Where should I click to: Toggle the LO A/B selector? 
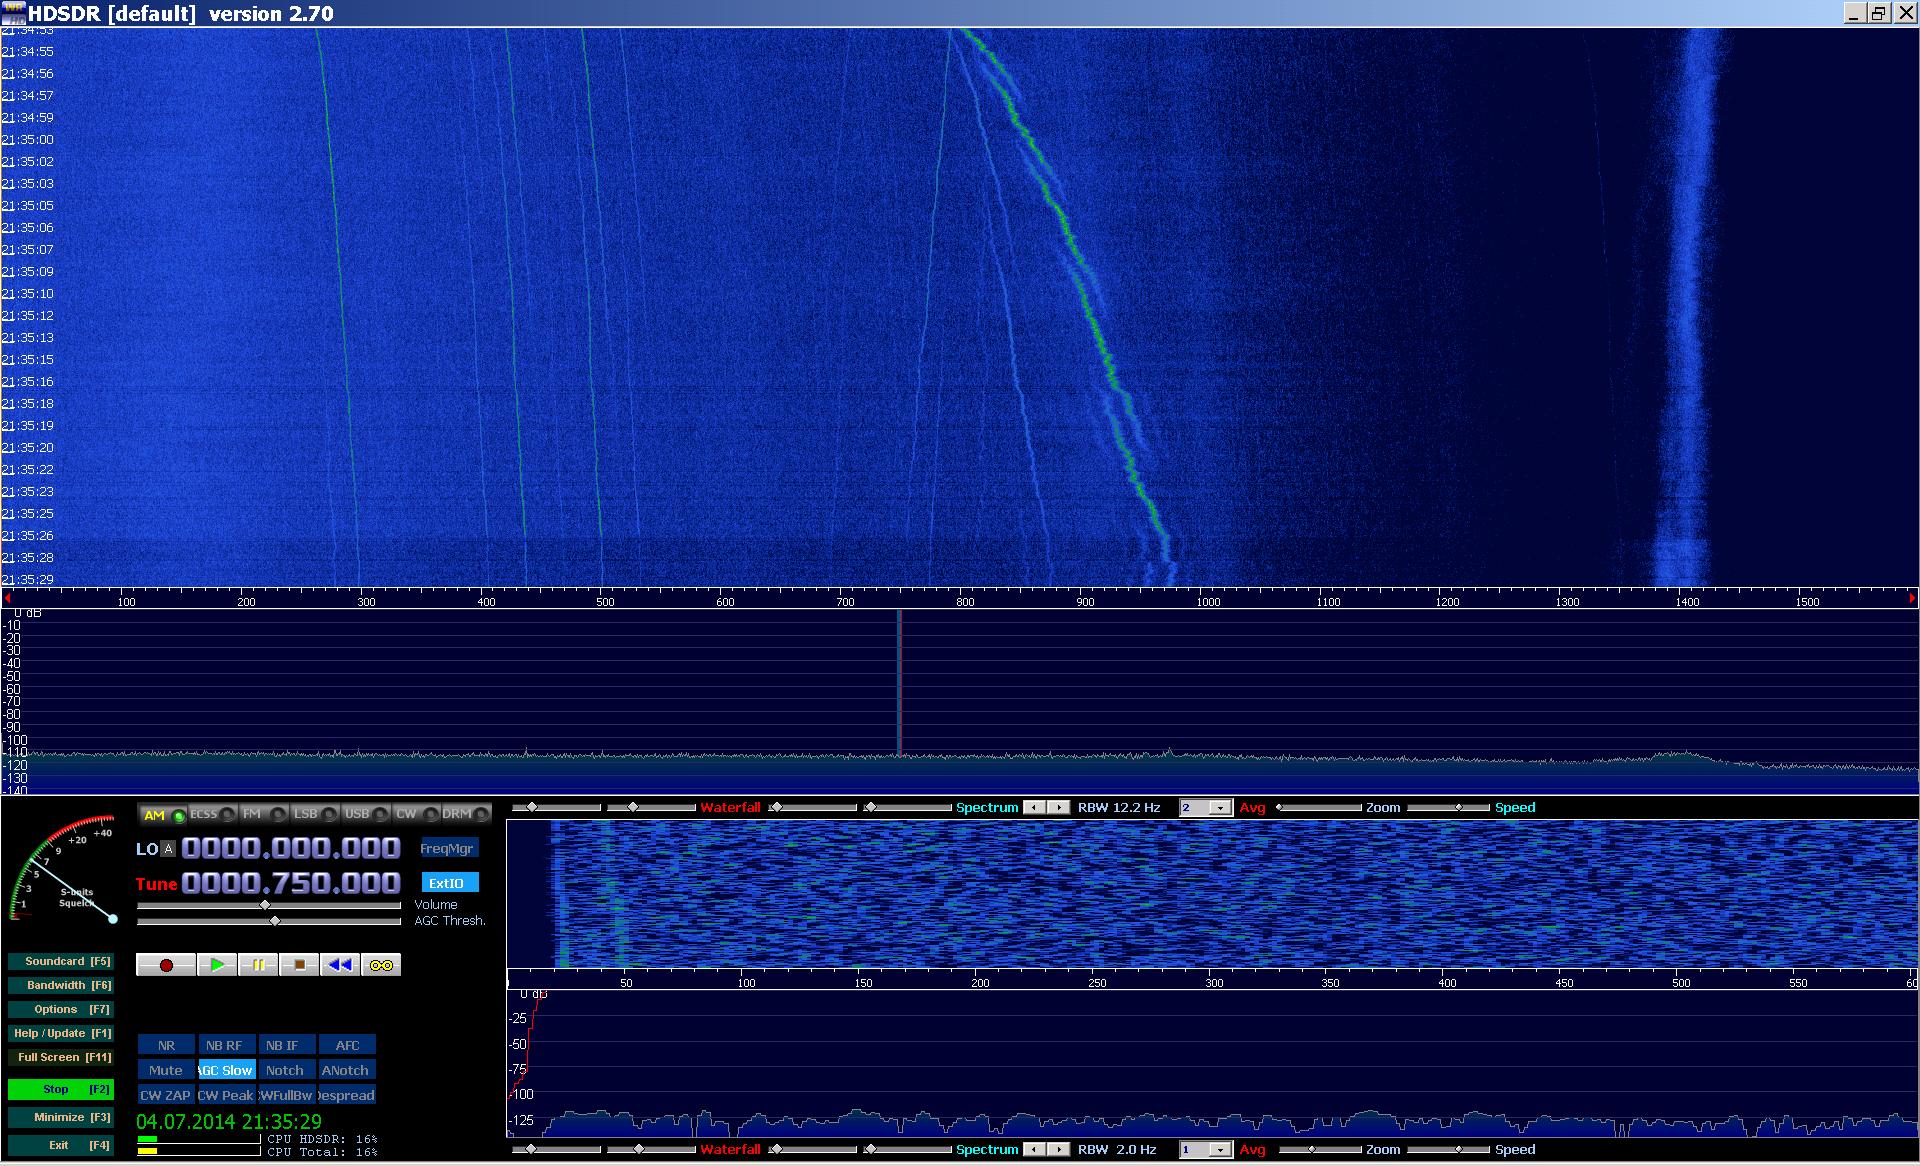click(x=168, y=849)
